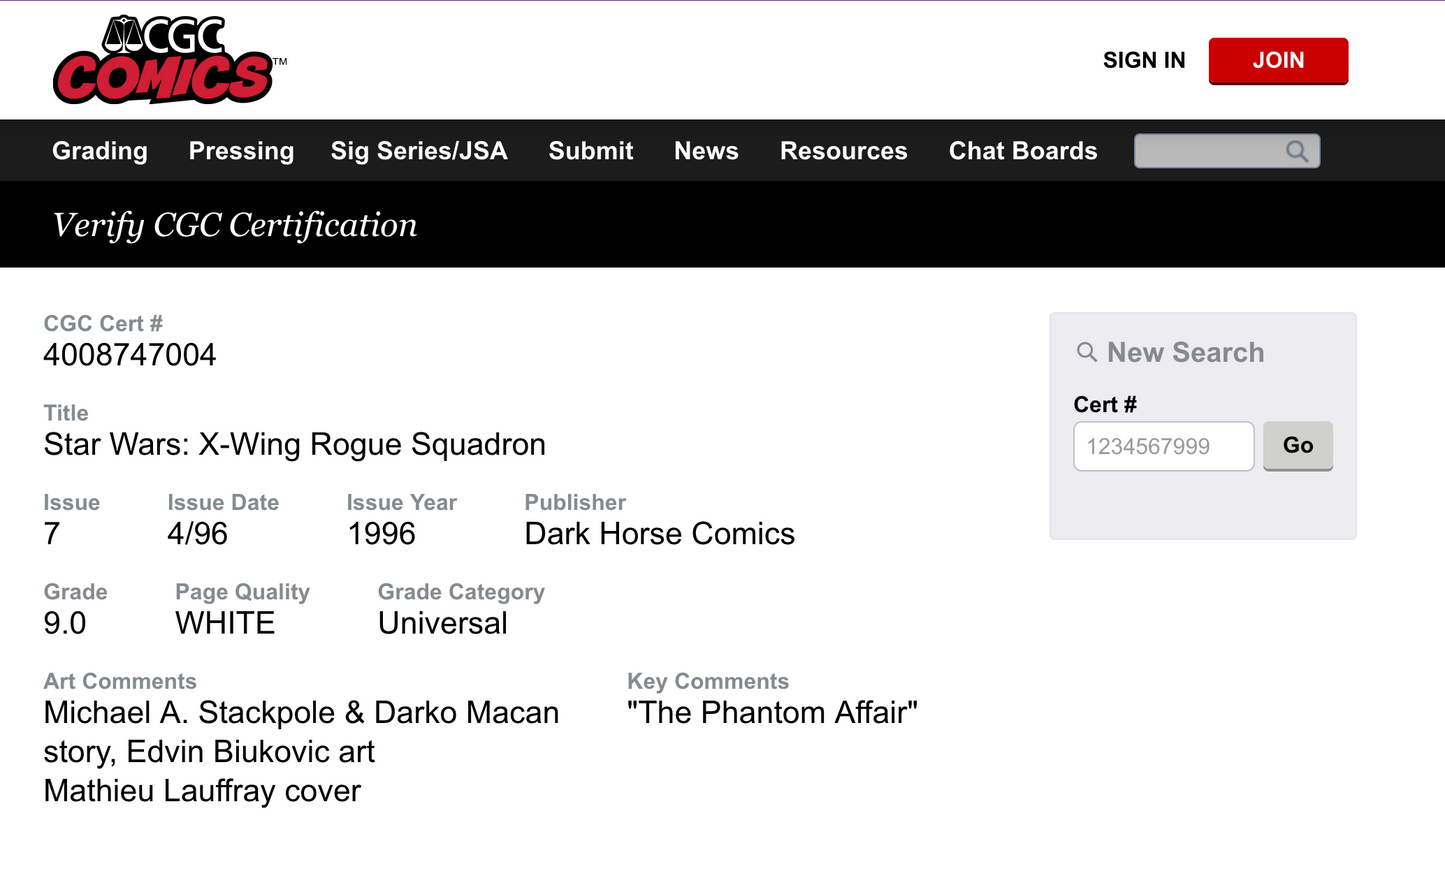1445x869 pixels.
Task: Click inside the Cert # input field
Action: point(1163,446)
